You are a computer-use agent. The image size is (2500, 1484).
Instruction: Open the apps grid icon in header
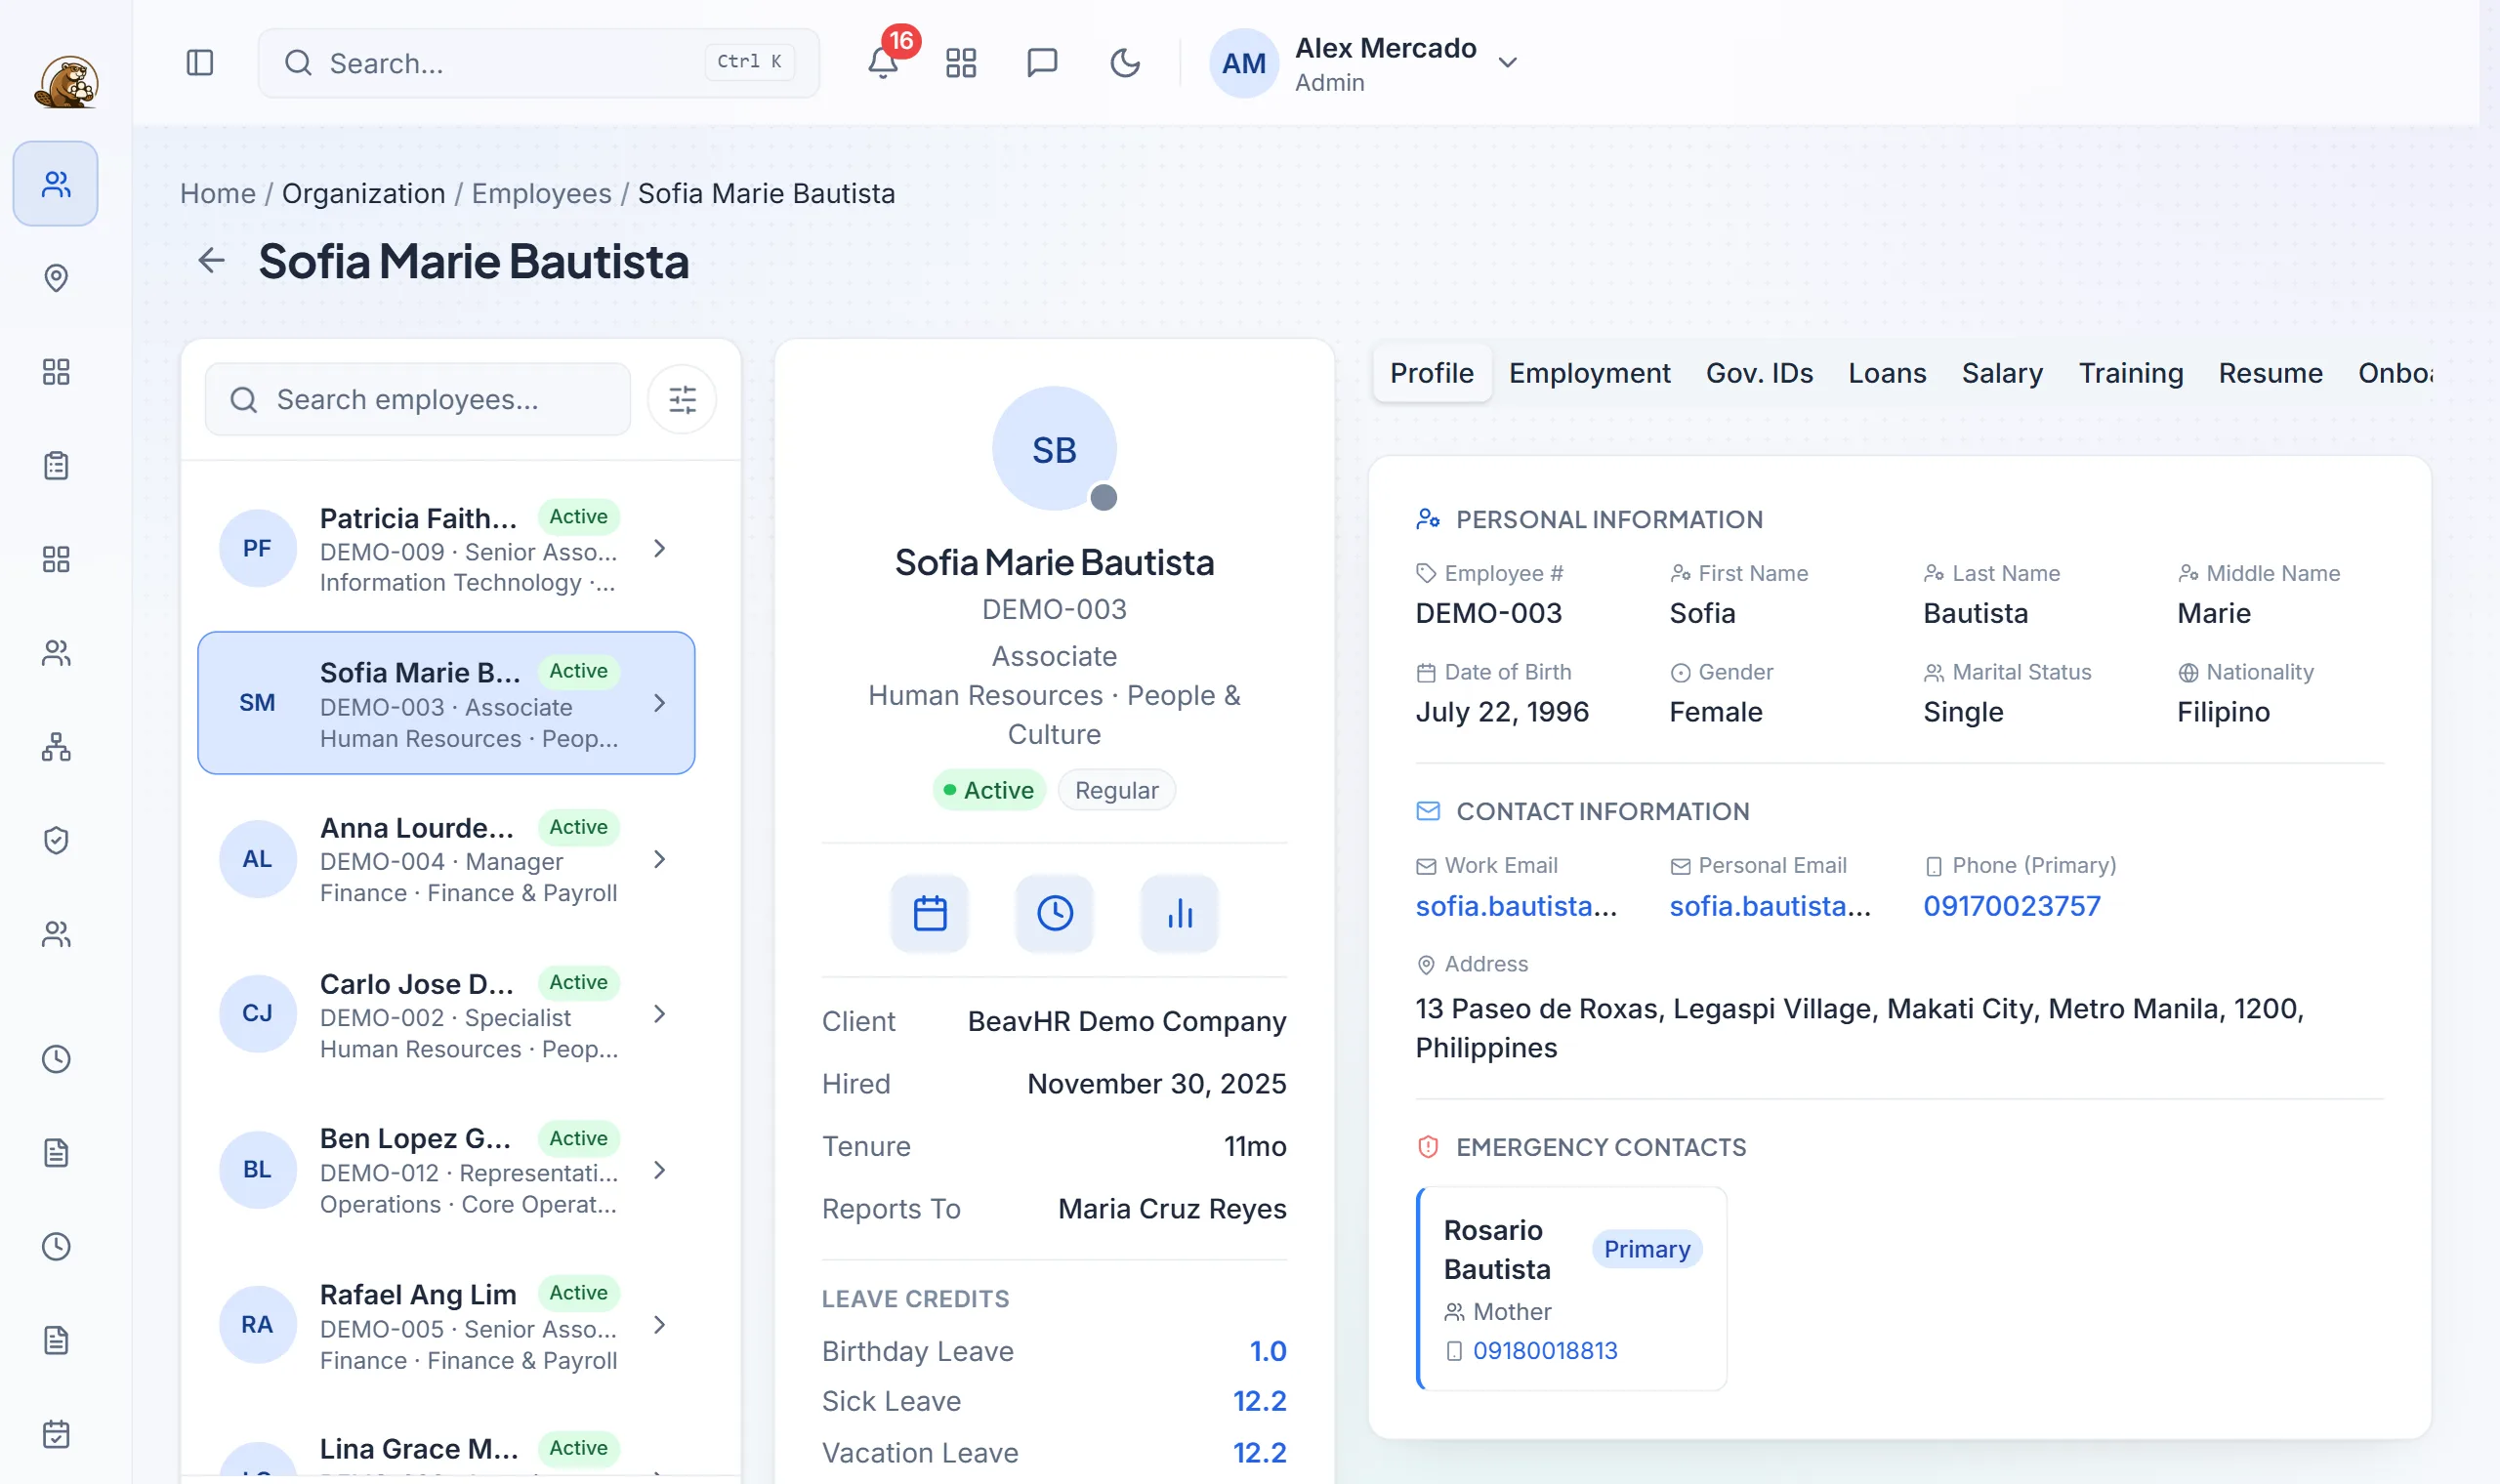tap(961, 63)
